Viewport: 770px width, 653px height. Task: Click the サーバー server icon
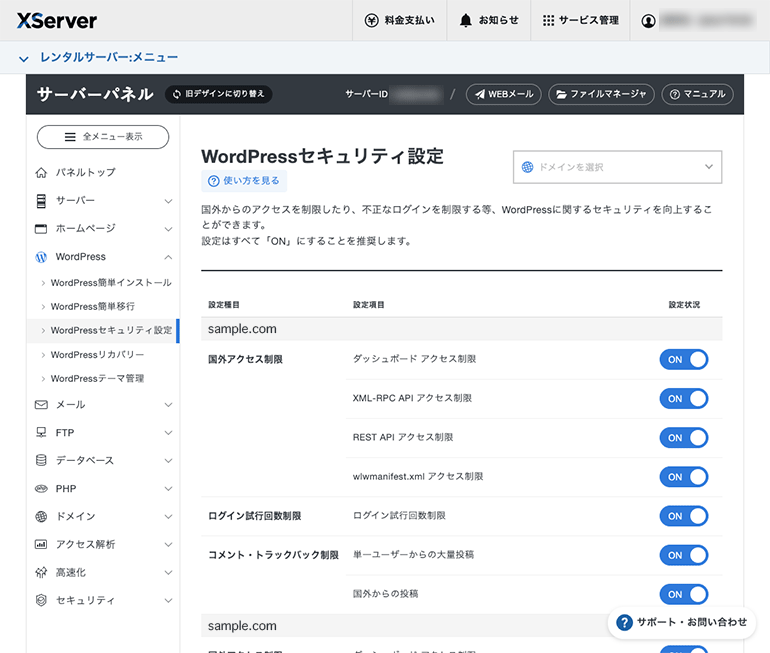(x=41, y=201)
